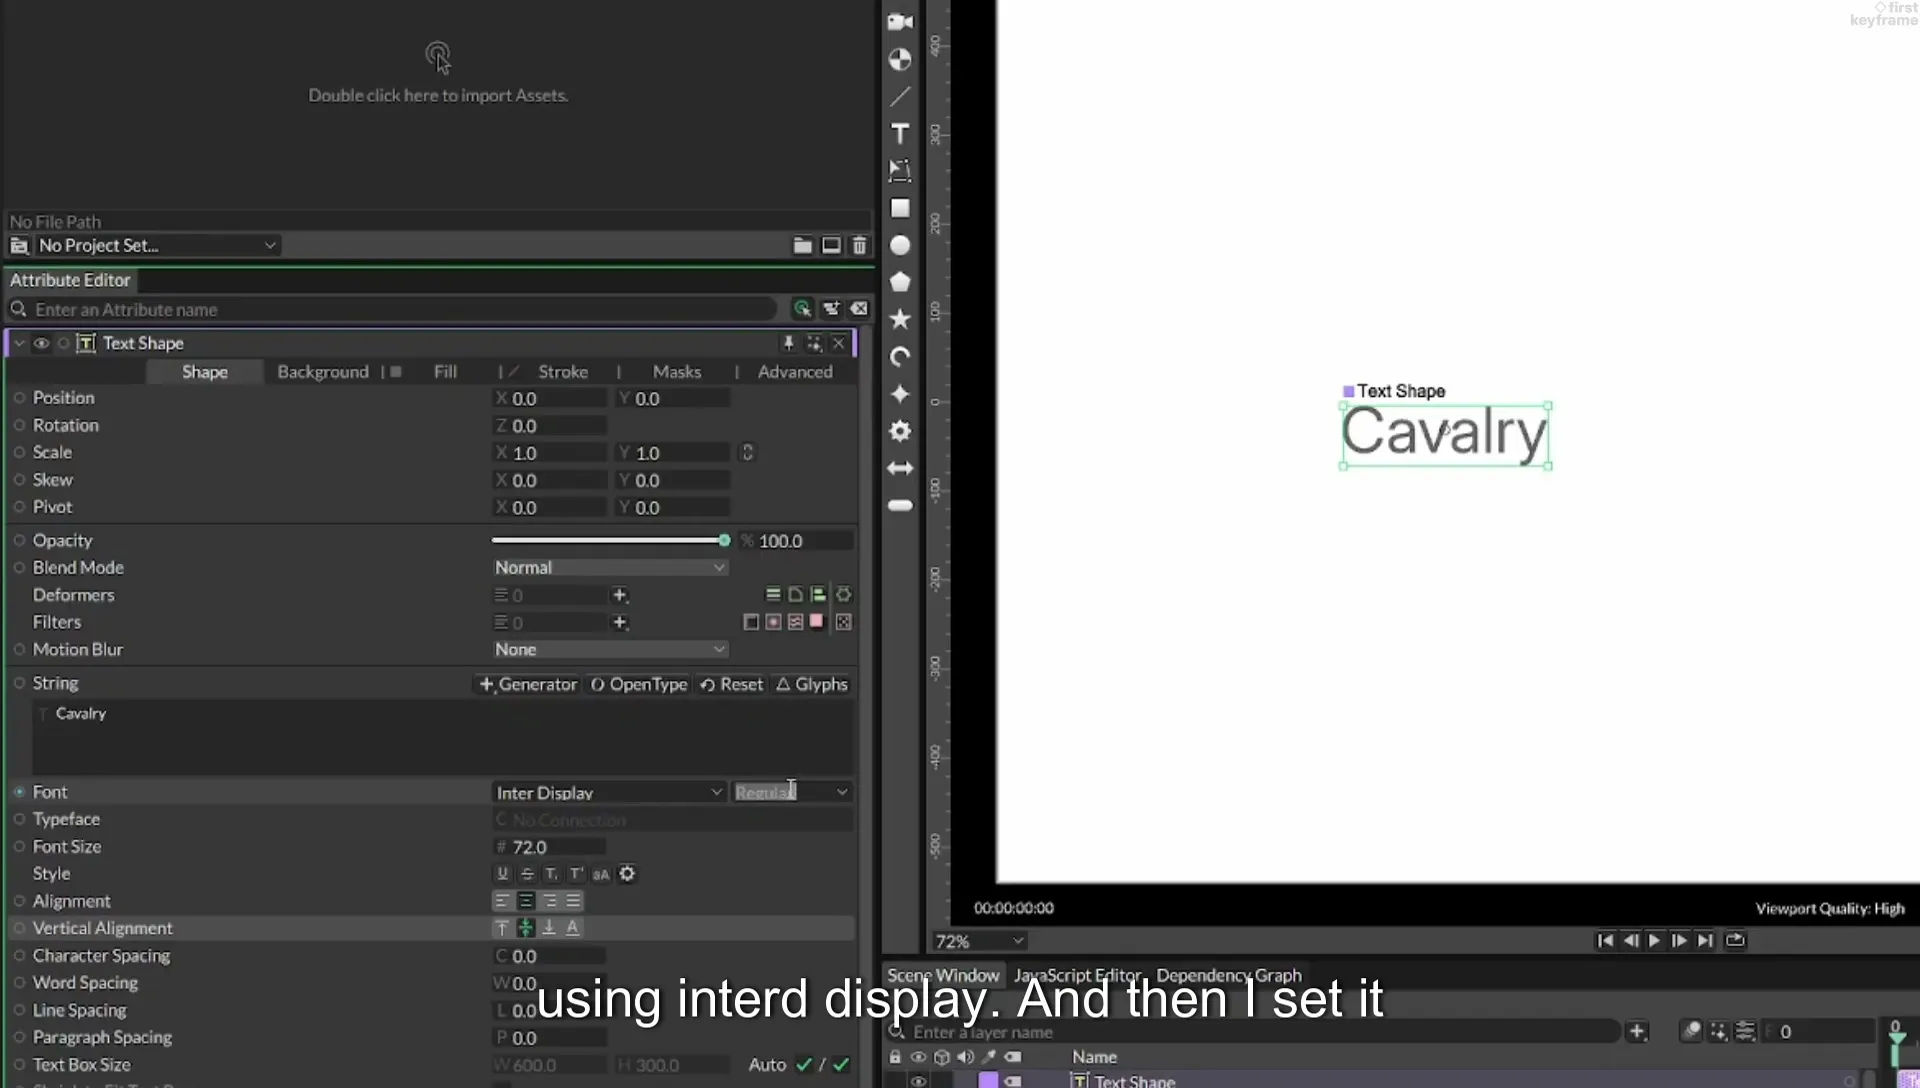Click the Glyphs button
Image resolution: width=1920 pixels, height=1088 pixels.
(812, 684)
